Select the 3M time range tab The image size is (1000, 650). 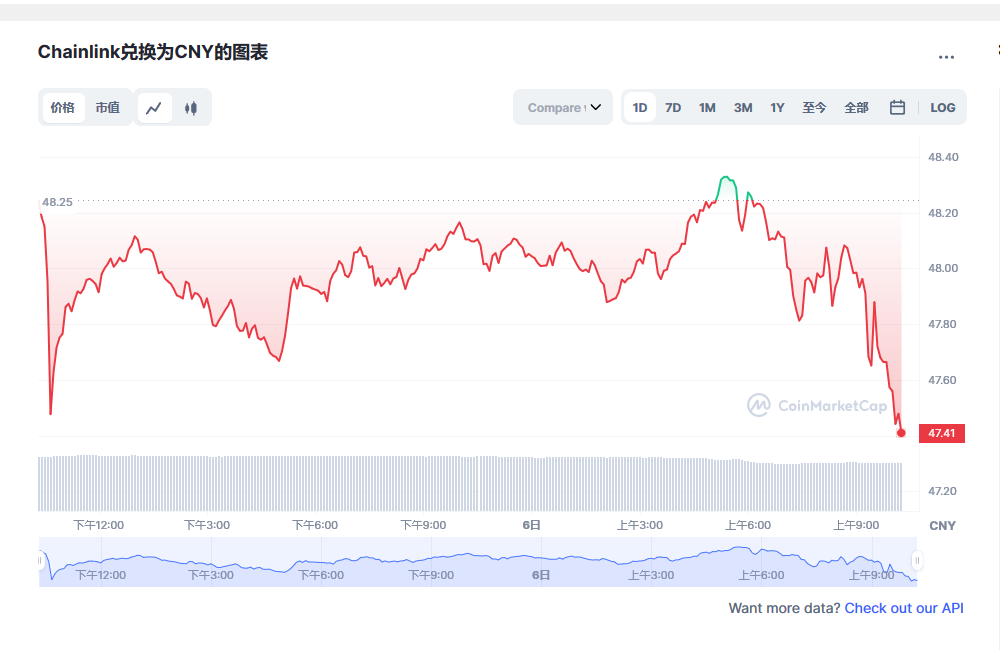tap(743, 107)
